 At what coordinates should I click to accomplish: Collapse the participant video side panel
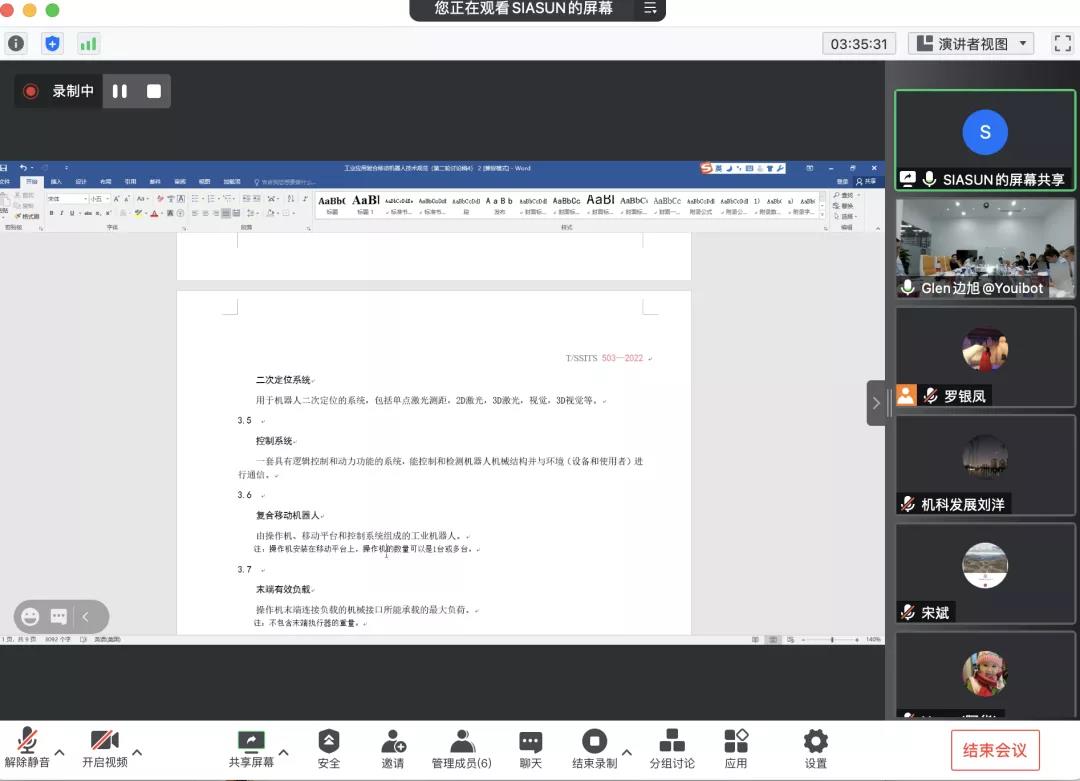tap(876, 403)
